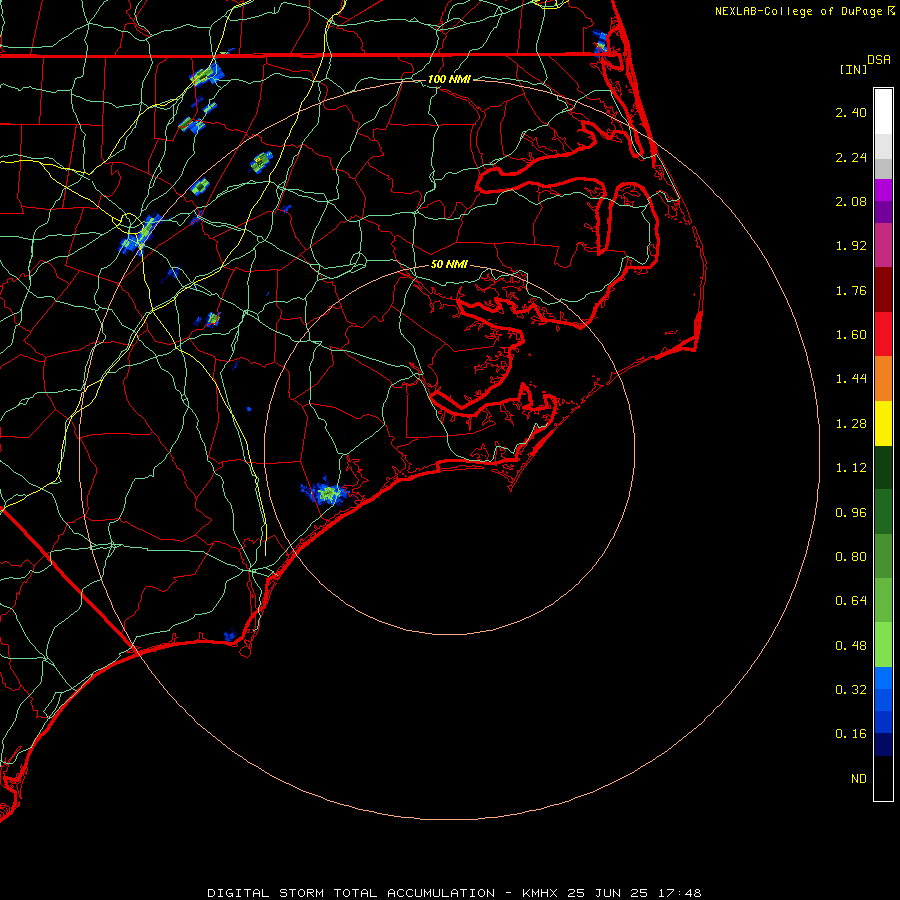
Task: Click the 1.76 legend value
Action: [x=851, y=290]
